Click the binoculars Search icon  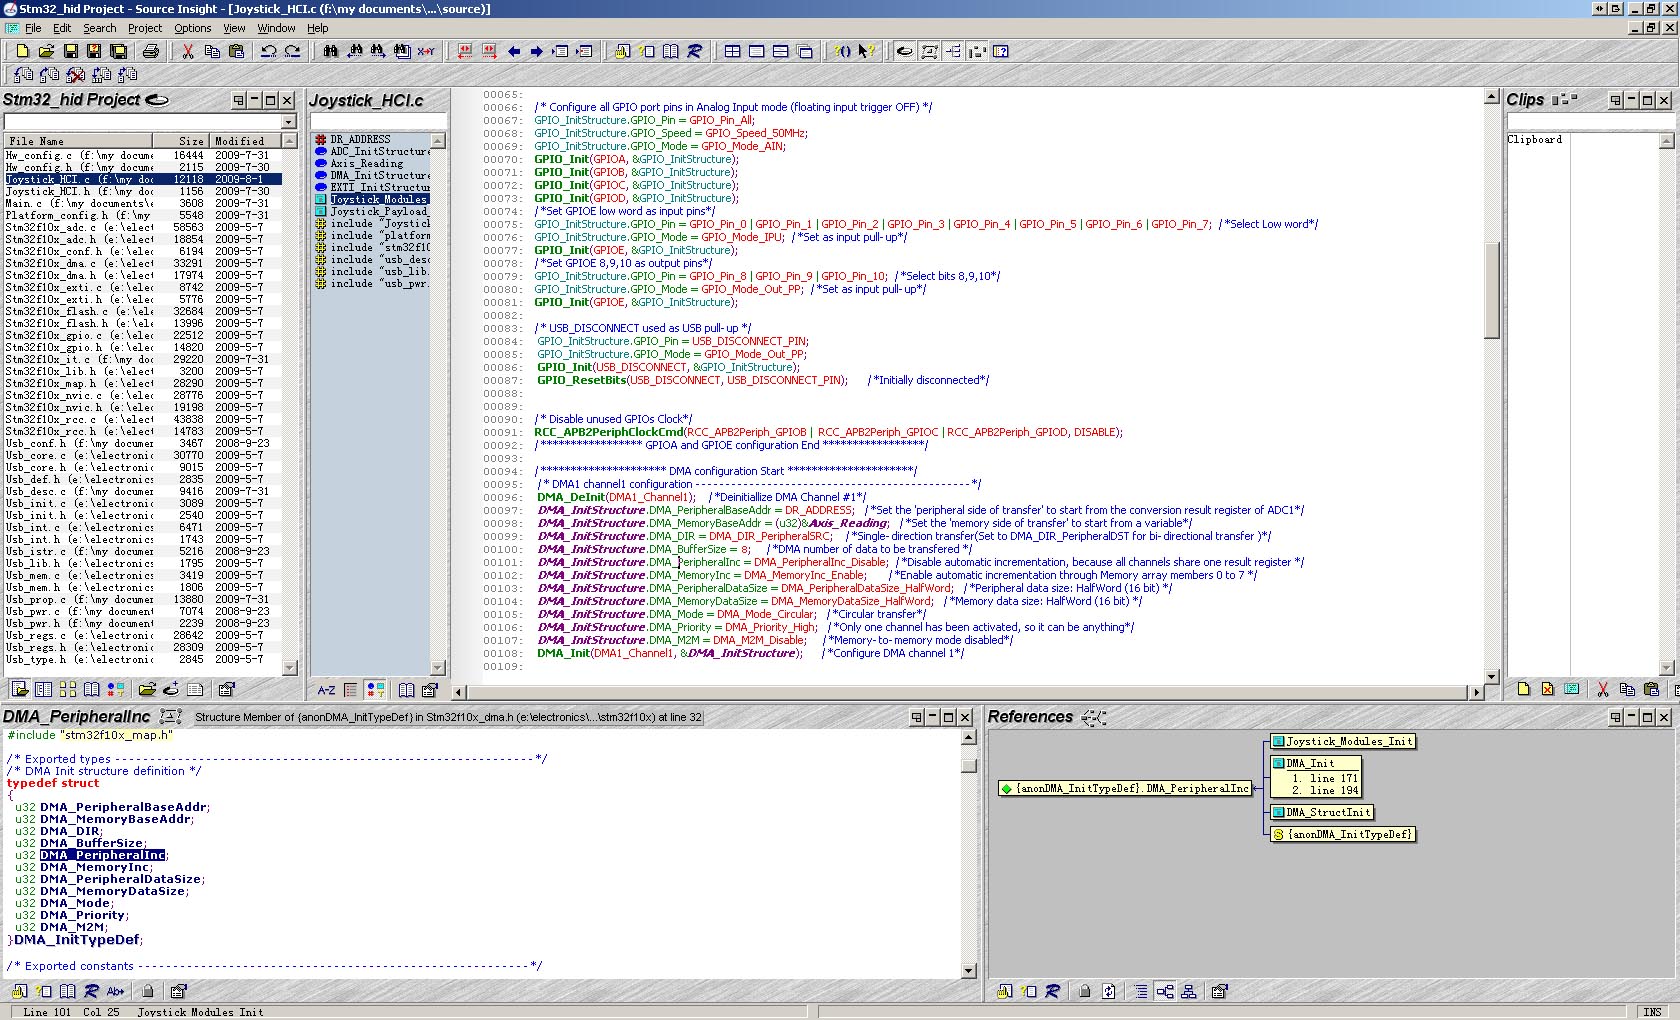[x=330, y=51]
